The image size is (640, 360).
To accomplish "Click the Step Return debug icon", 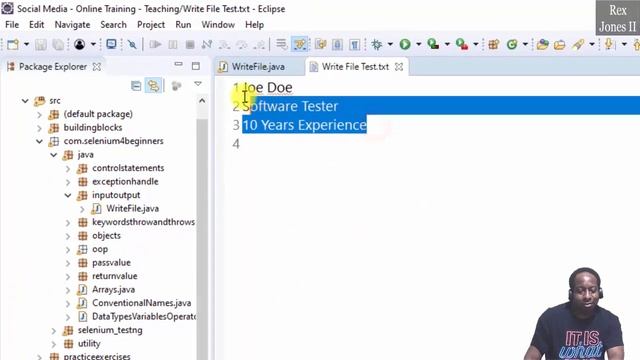I will coord(259,44).
